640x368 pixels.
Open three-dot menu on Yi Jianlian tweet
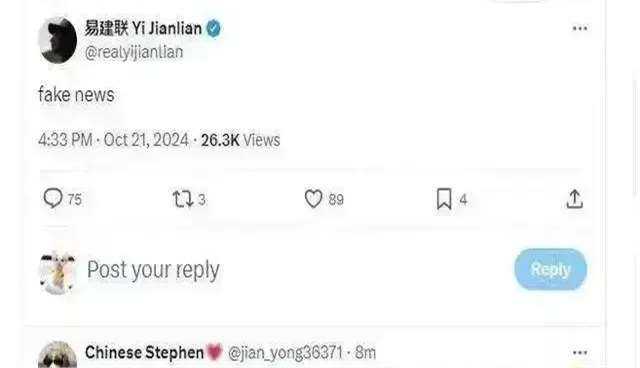tap(580, 28)
